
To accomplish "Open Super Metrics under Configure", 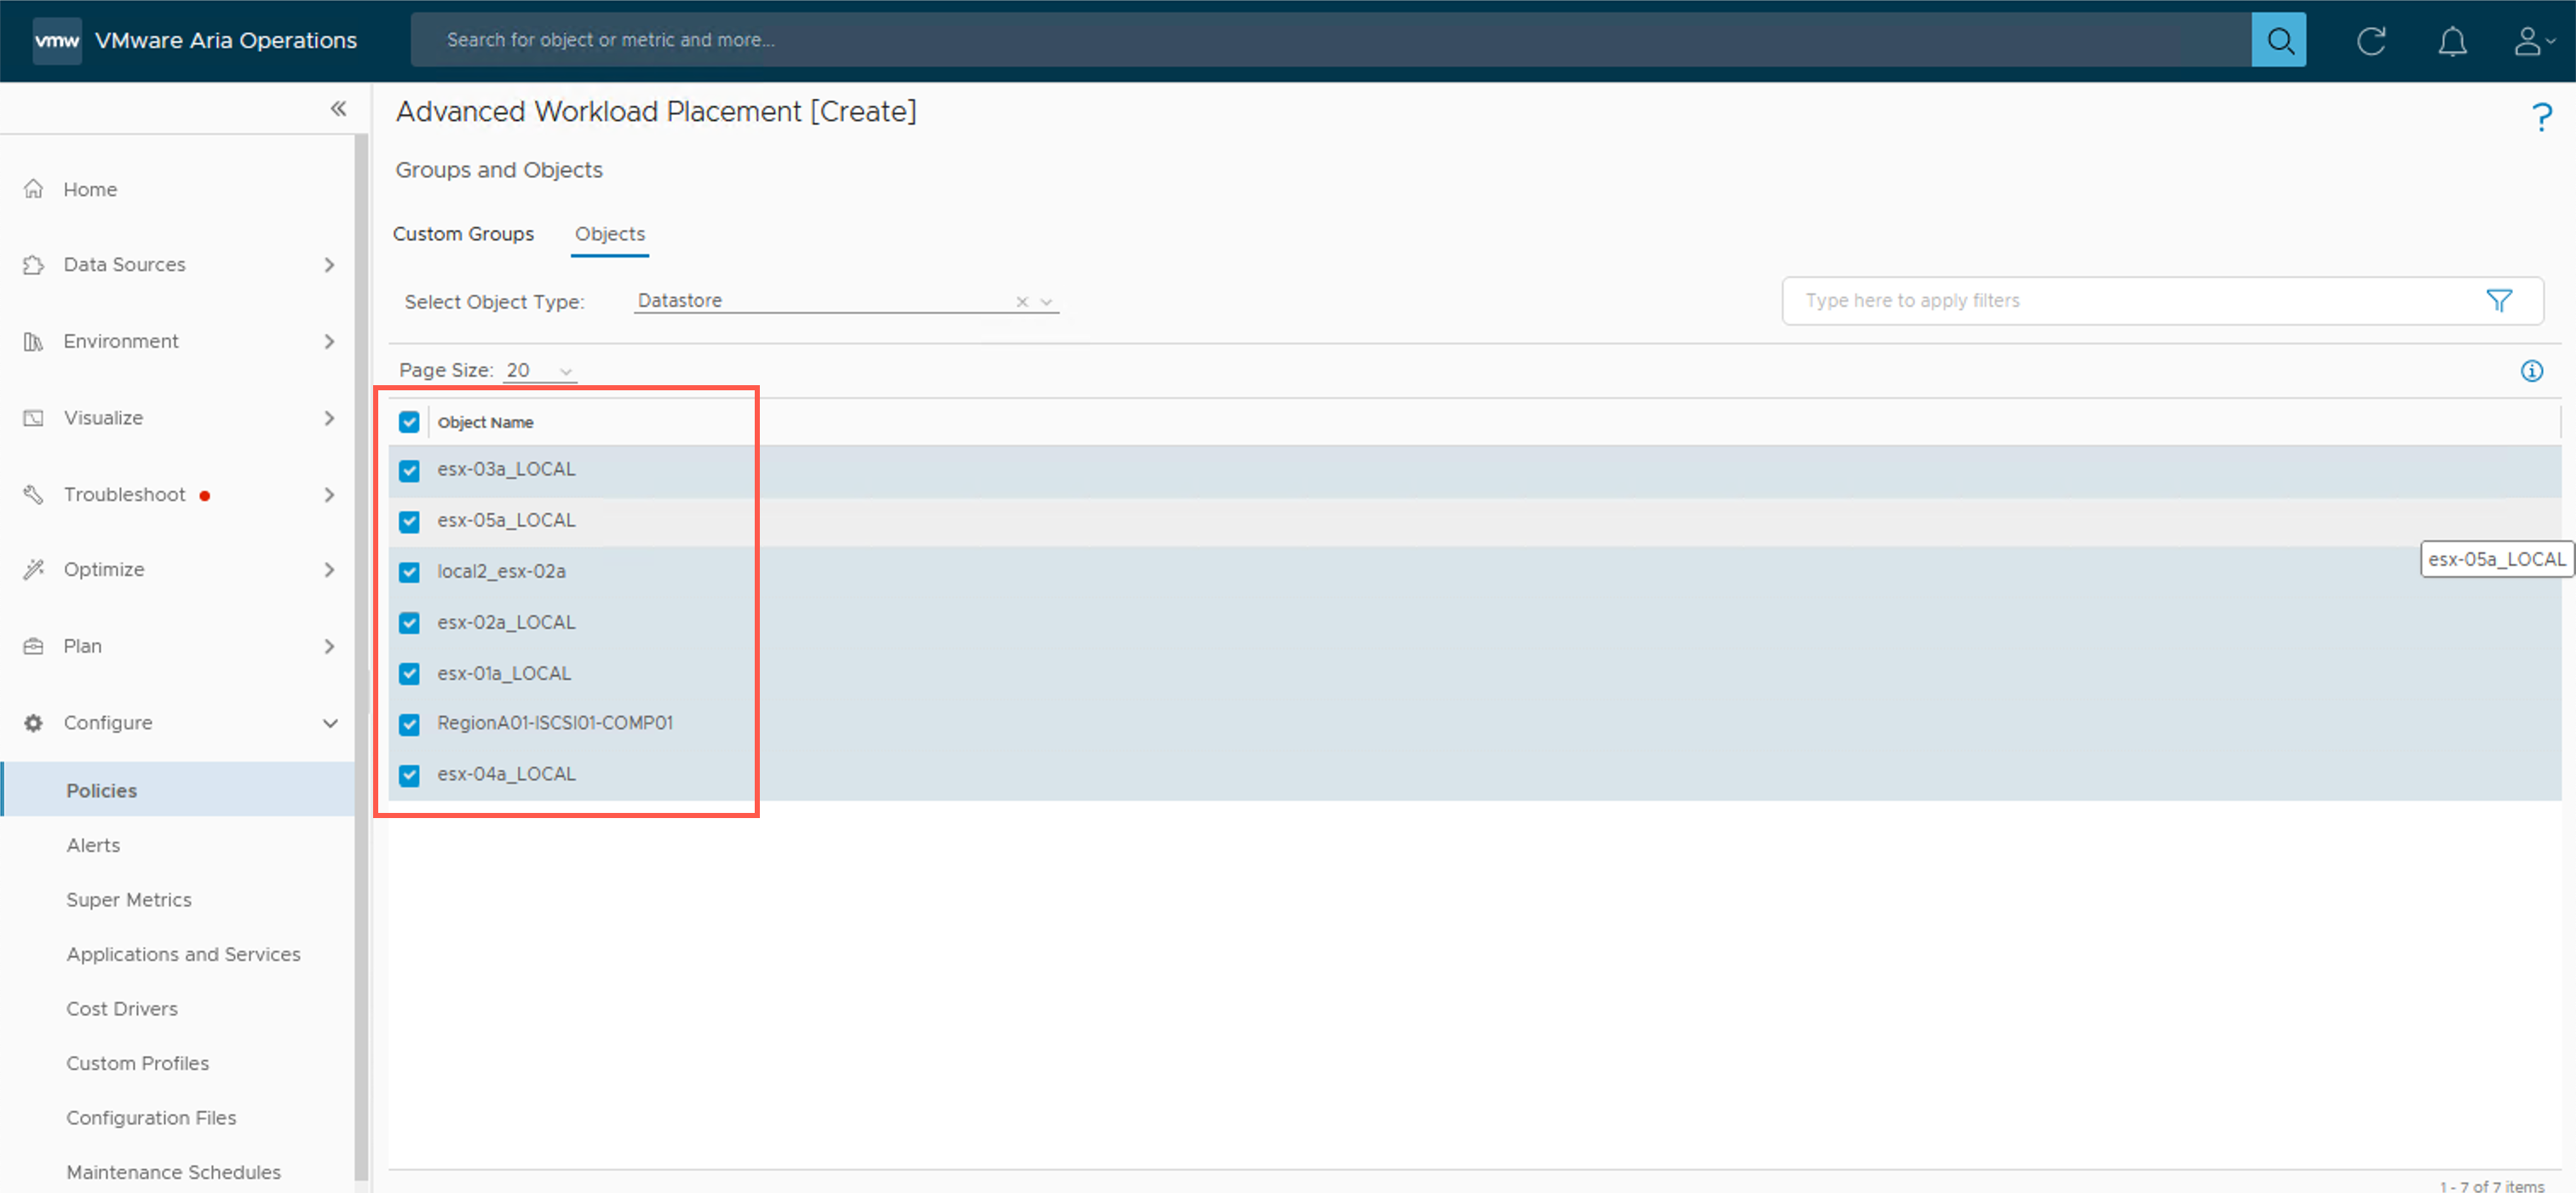I will 129,899.
